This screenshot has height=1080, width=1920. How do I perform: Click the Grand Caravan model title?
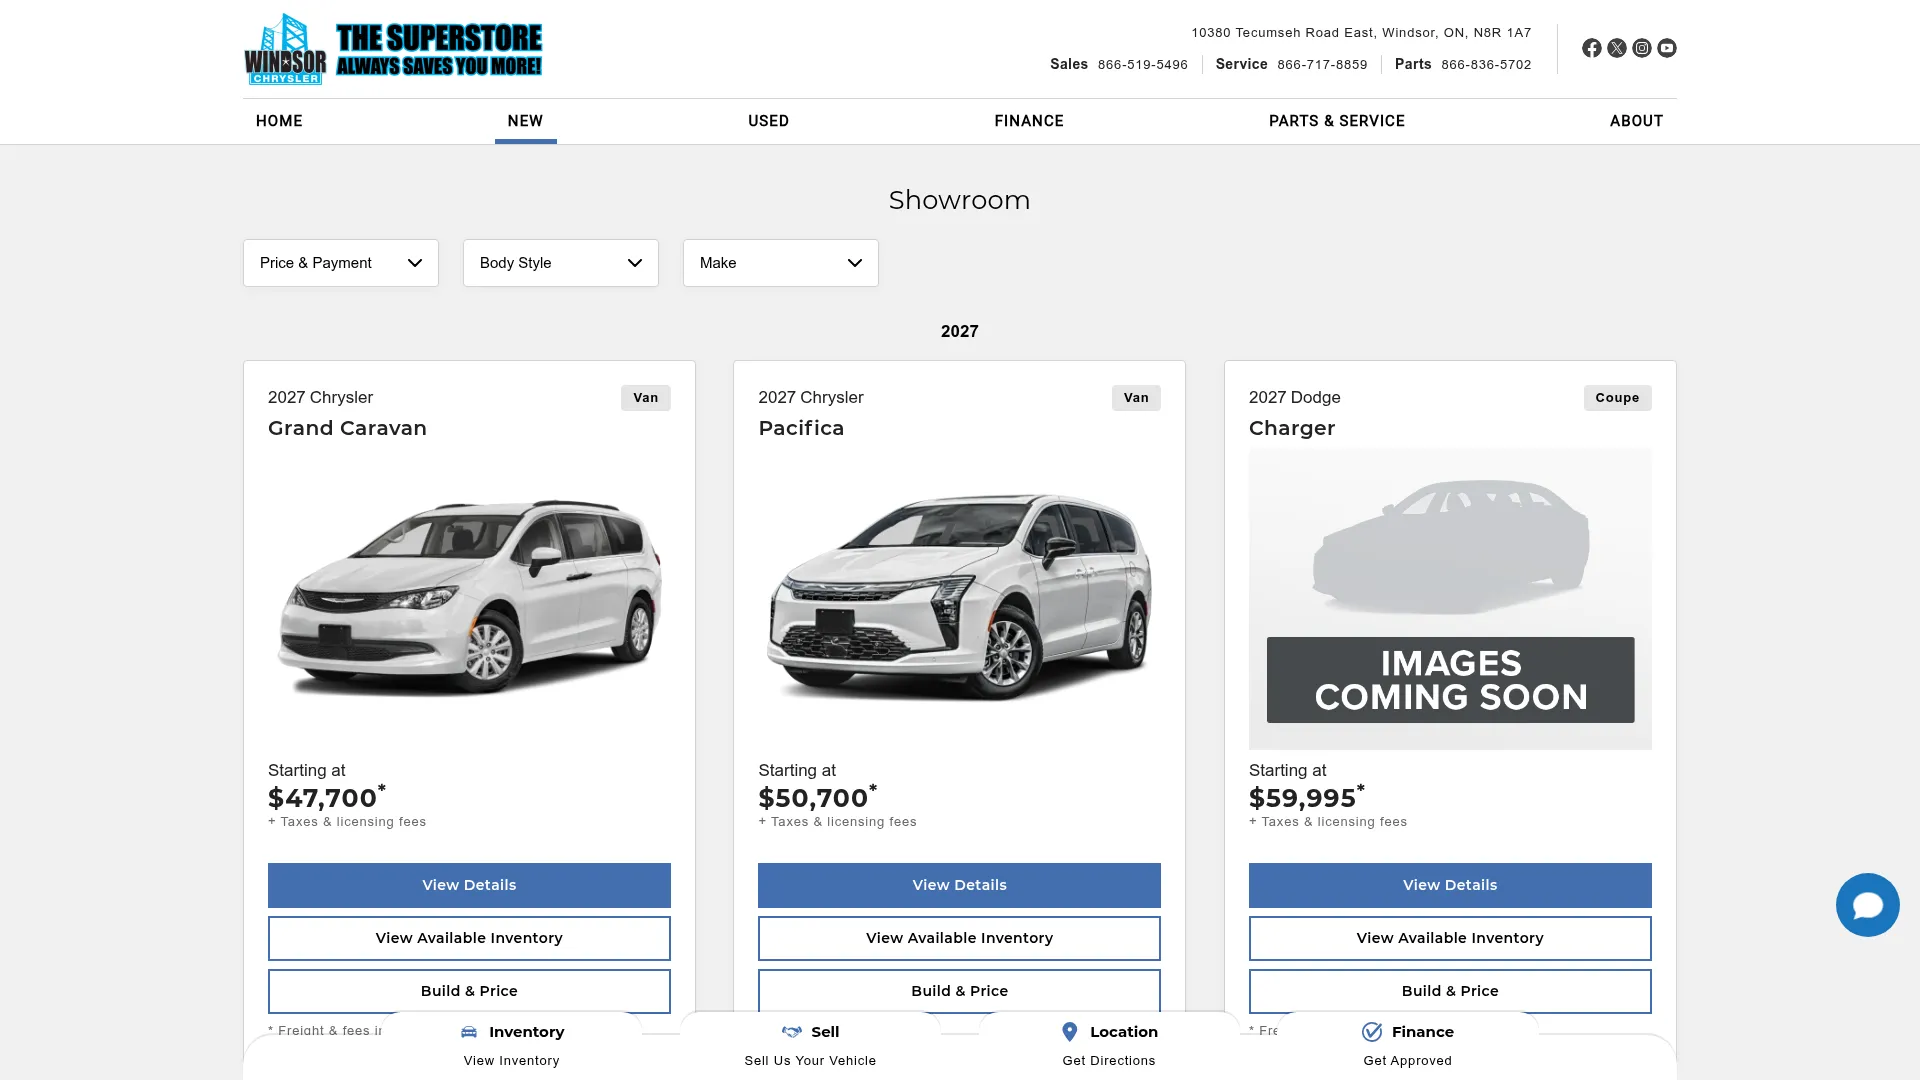[x=347, y=428]
